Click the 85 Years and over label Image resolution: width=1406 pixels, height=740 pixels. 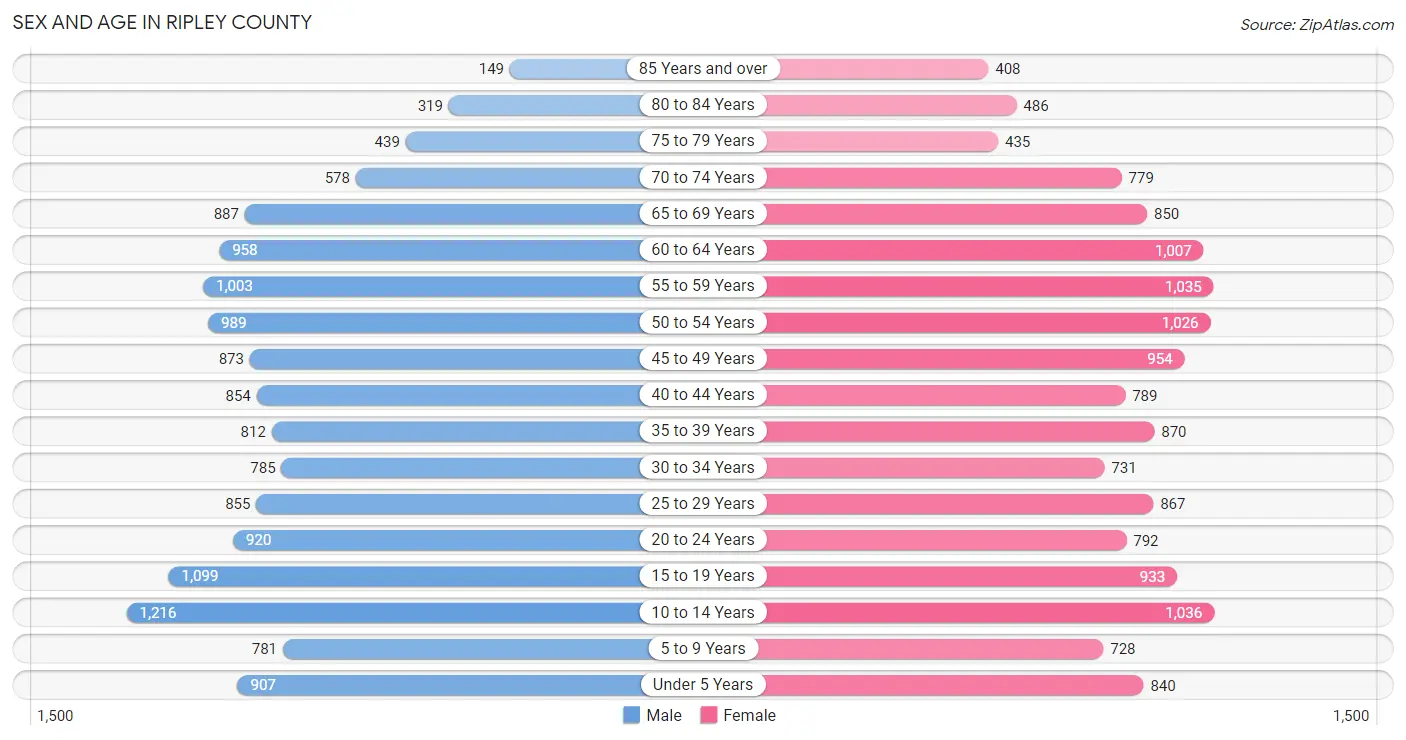(703, 68)
